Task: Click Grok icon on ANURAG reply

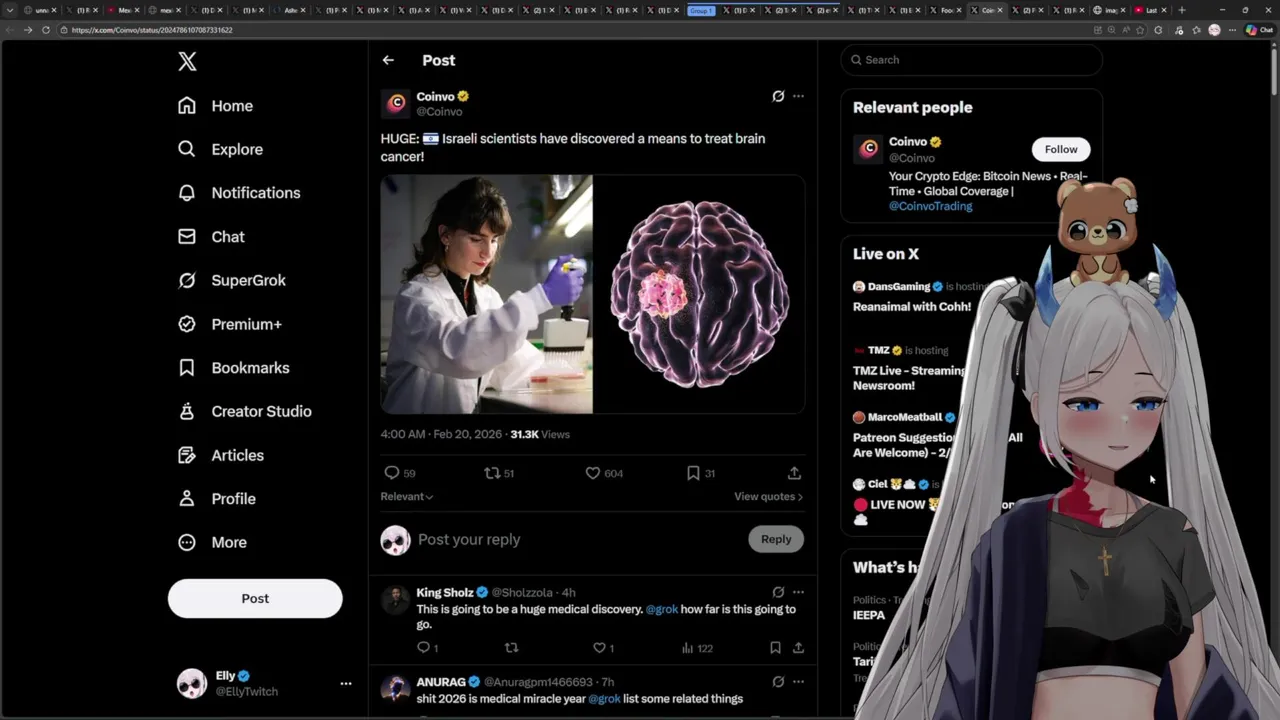Action: click(x=778, y=682)
